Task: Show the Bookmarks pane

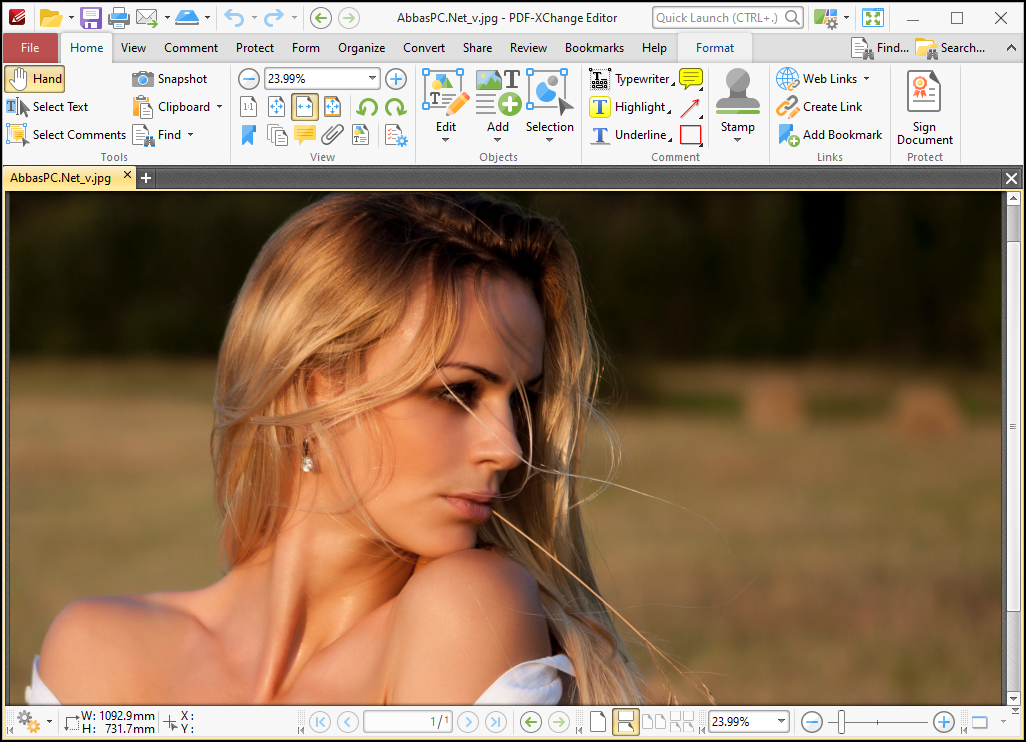Action: [x=249, y=135]
